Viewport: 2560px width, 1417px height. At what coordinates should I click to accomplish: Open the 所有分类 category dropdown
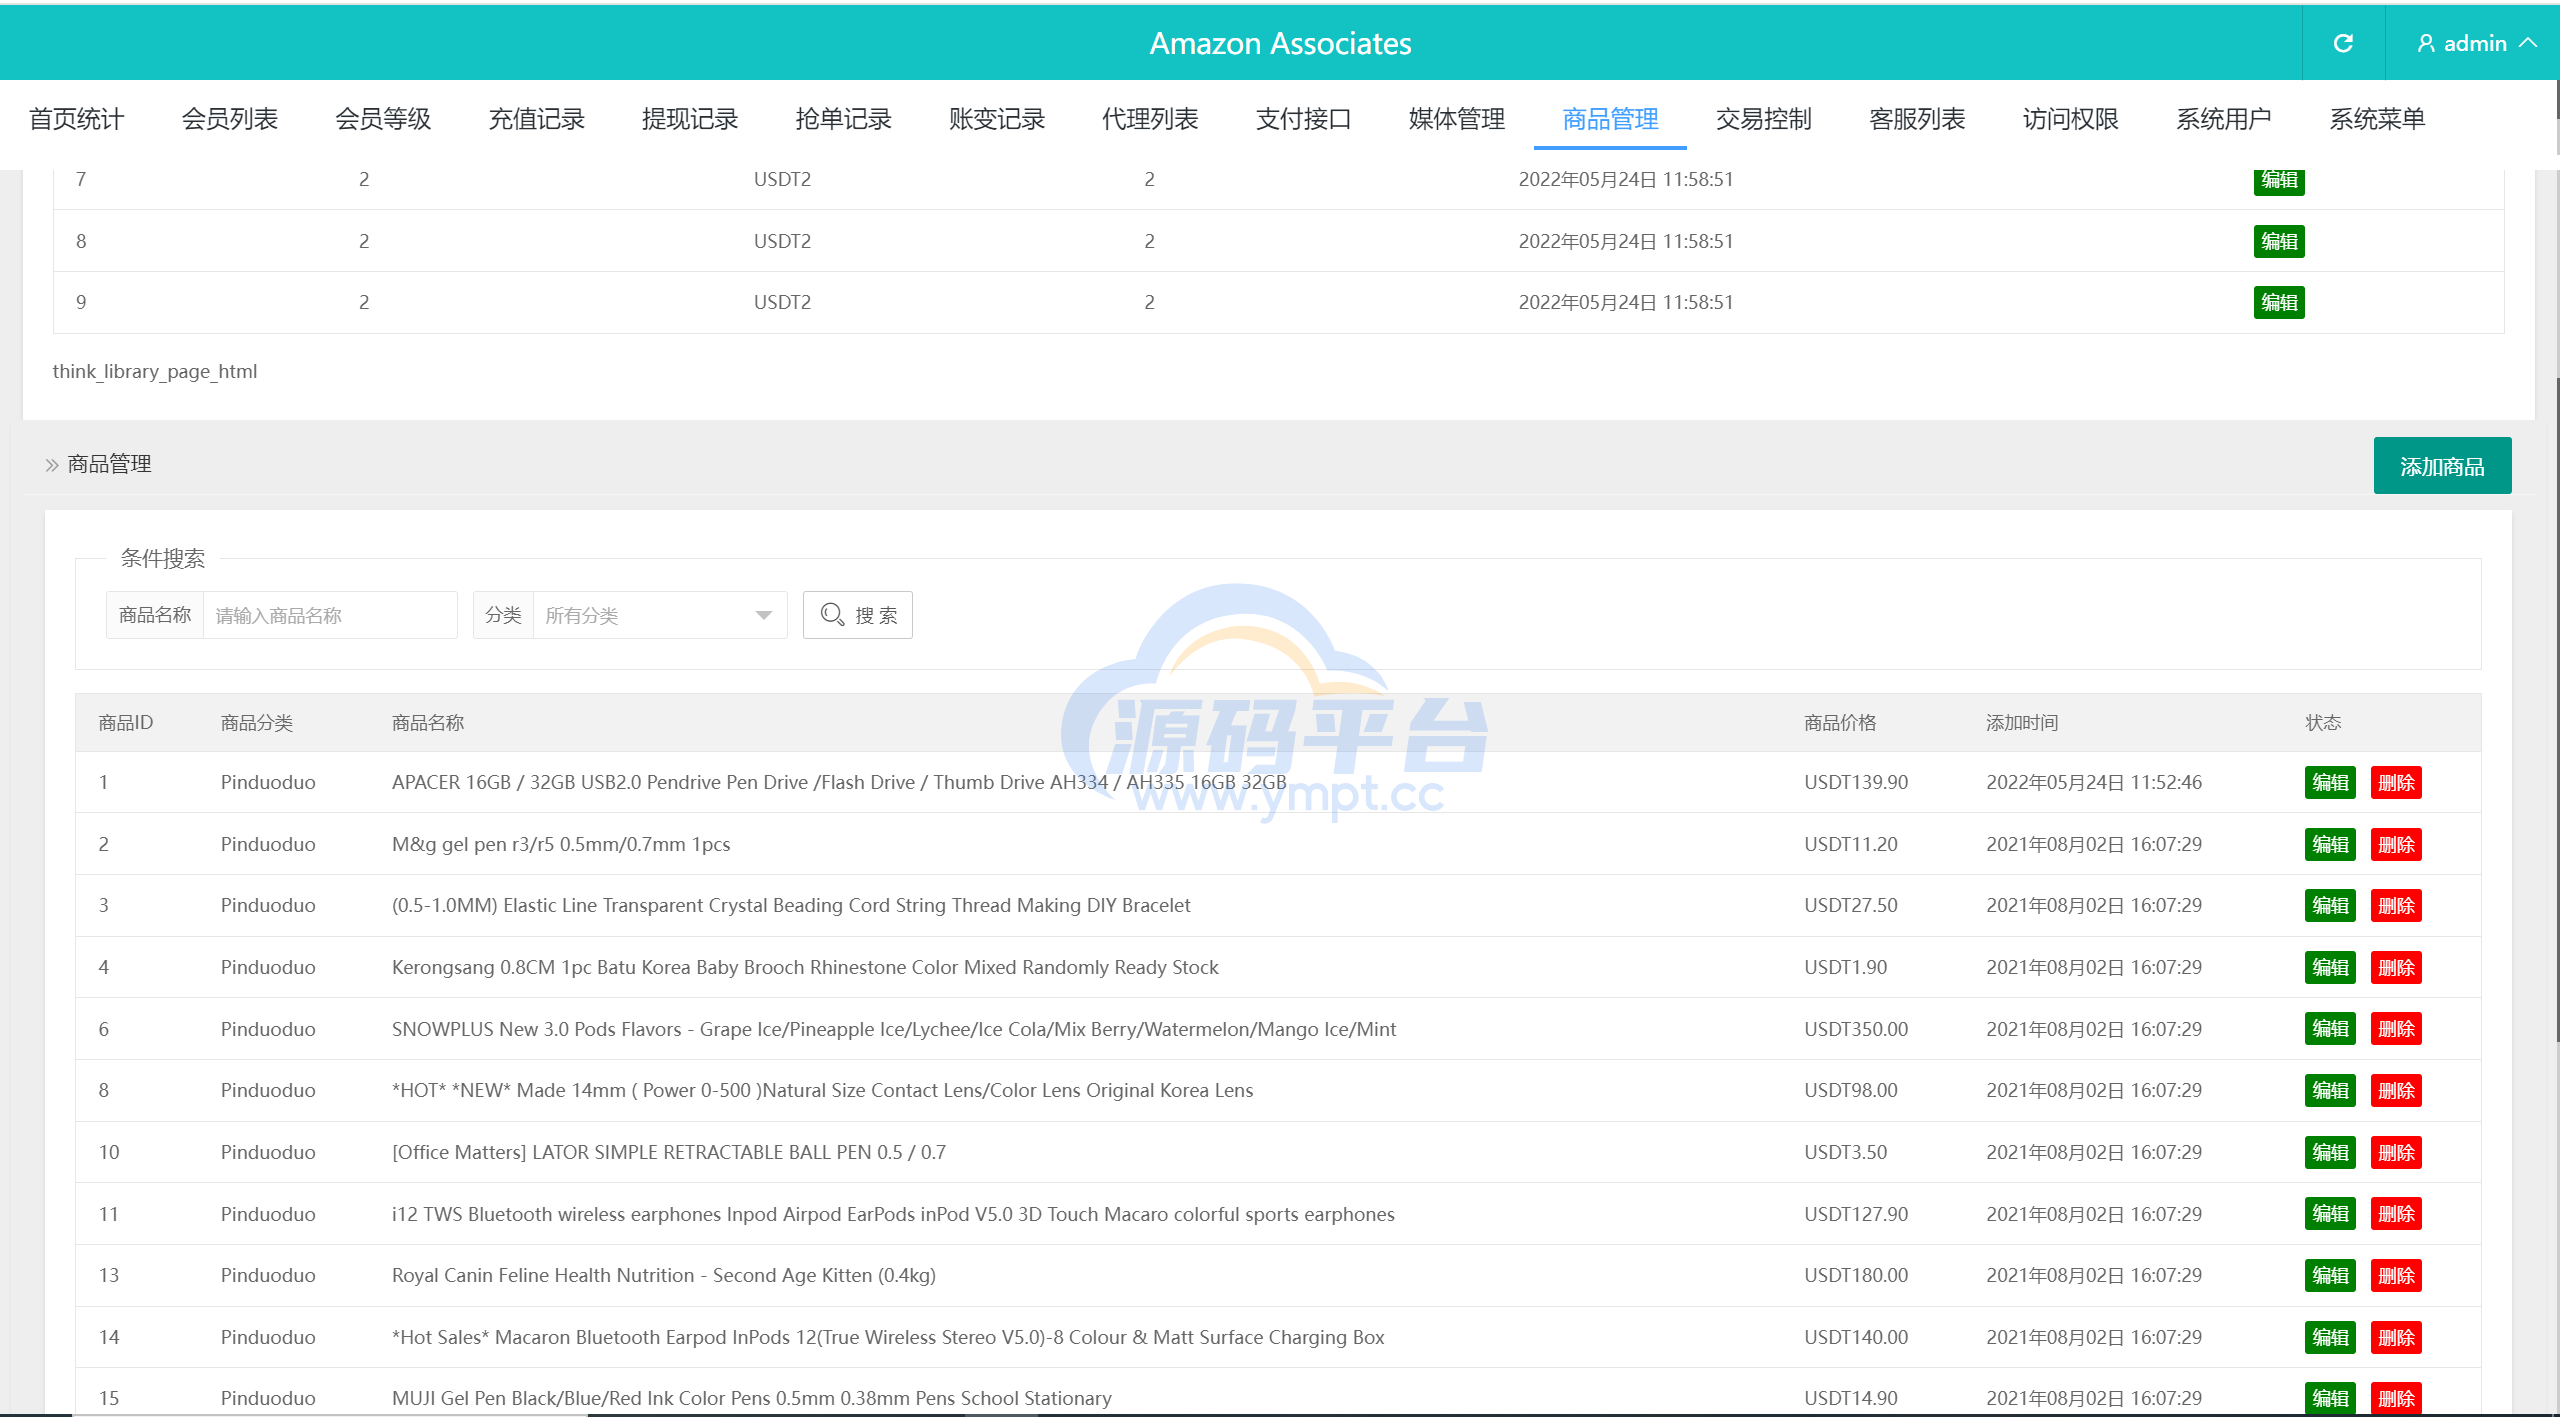coord(660,615)
